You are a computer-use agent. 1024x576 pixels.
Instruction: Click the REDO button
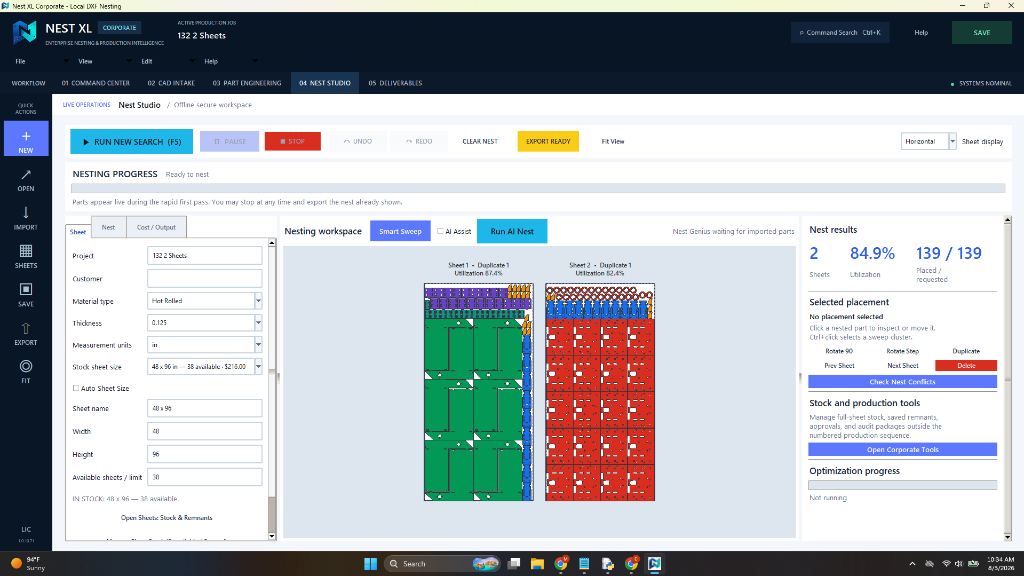(419, 141)
